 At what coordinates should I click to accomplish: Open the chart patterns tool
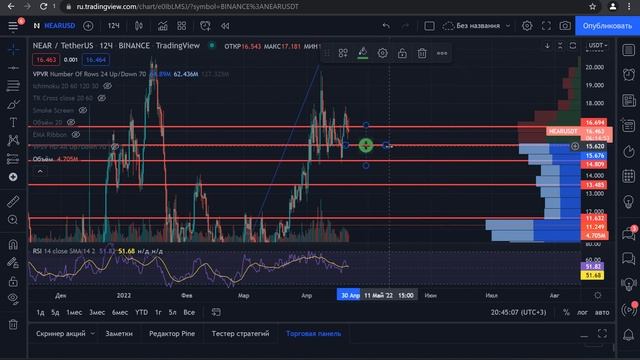(13, 140)
